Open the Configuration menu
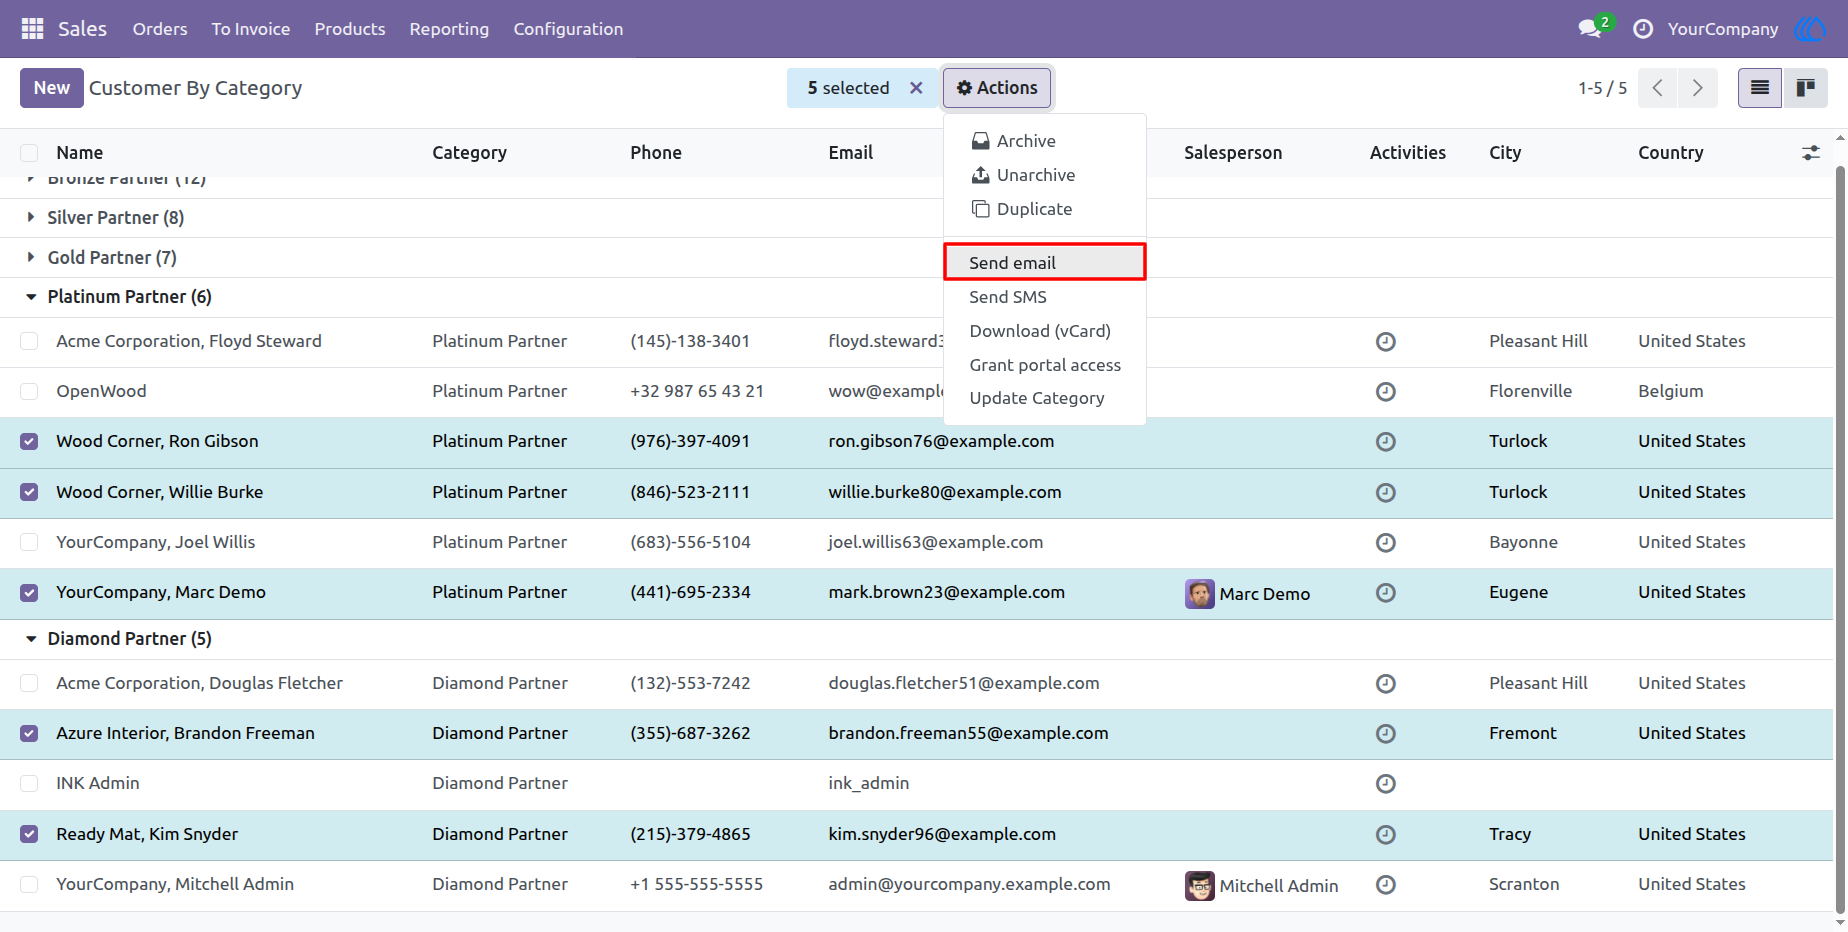The width and height of the screenshot is (1848, 932). tap(568, 29)
